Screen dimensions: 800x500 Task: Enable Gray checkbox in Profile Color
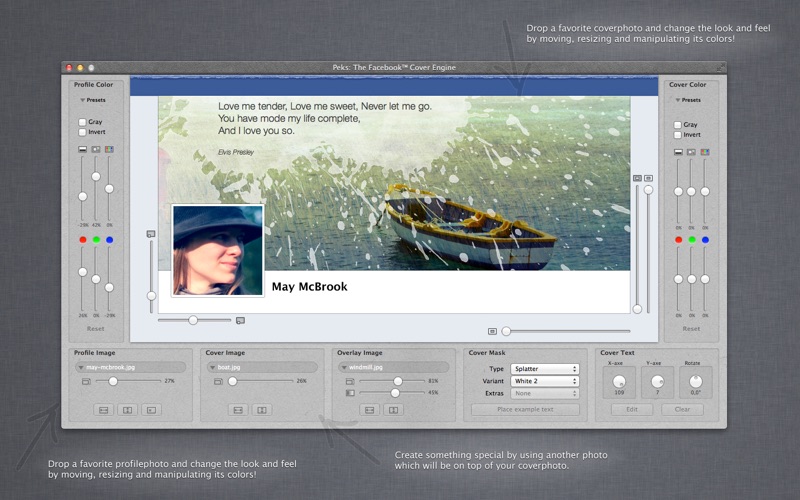click(x=83, y=122)
